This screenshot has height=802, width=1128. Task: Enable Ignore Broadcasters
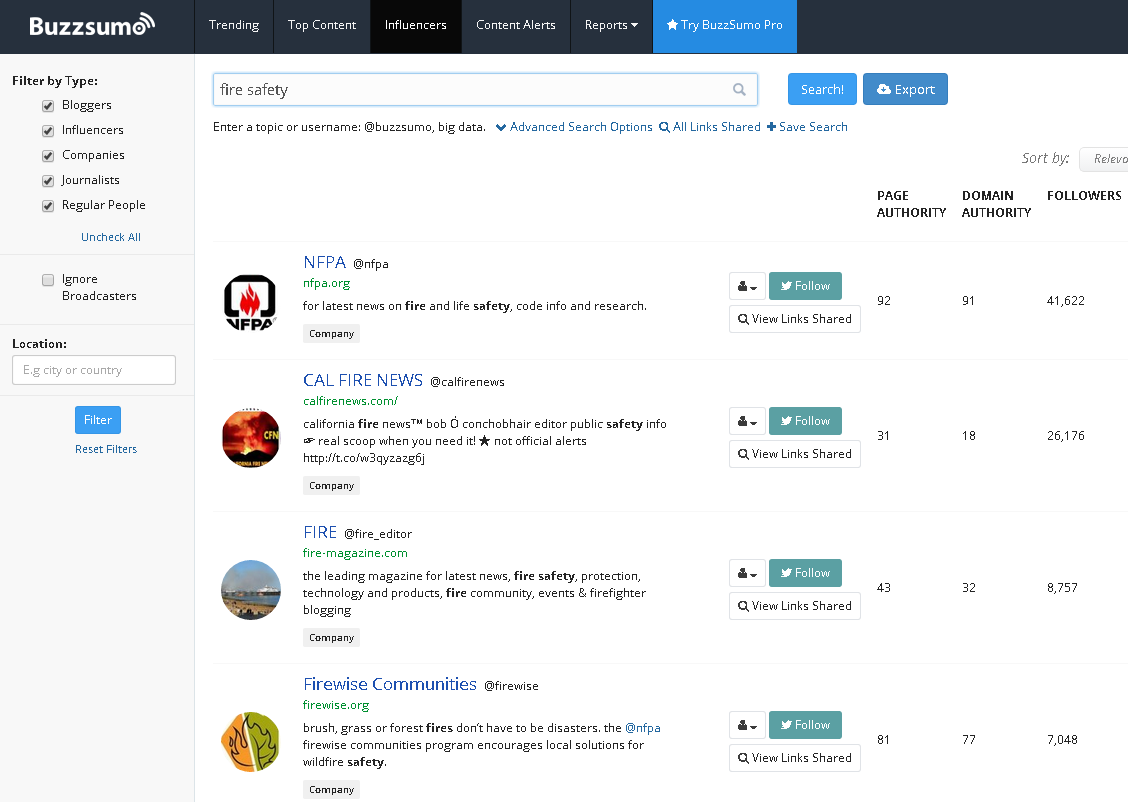click(48, 281)
